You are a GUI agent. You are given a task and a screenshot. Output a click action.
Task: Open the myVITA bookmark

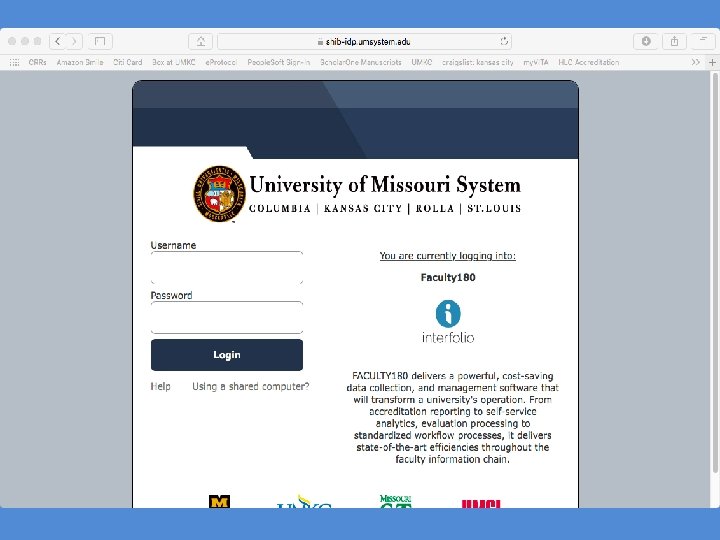536,62
